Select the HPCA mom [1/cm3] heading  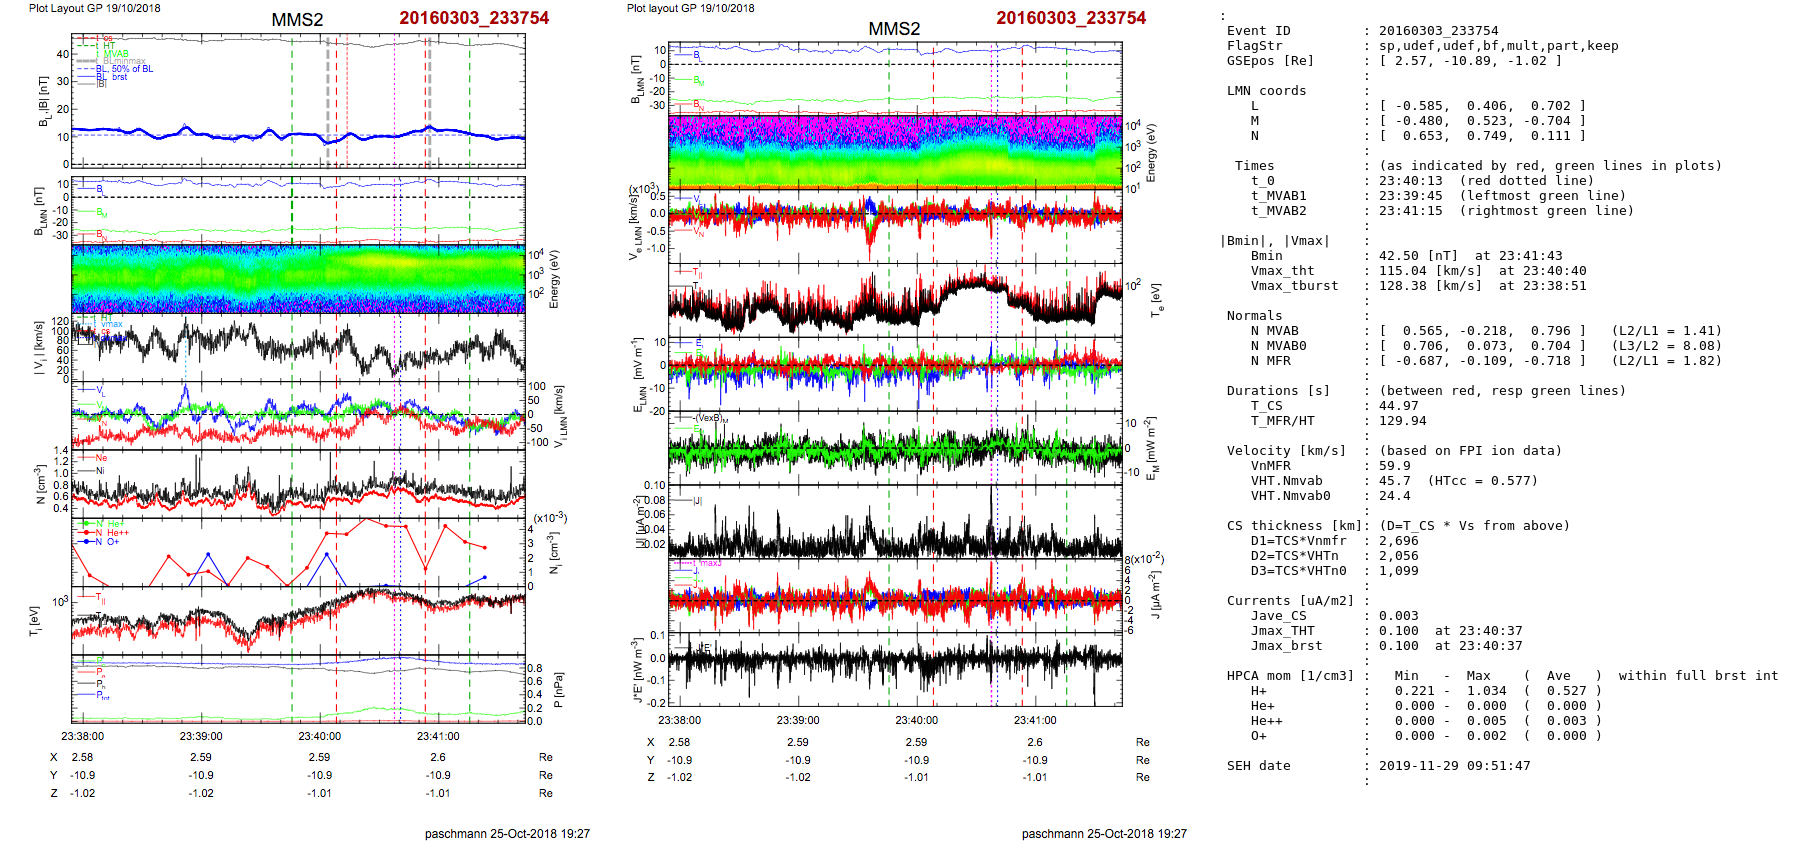pyautogui.click(x=1290, y=676)
